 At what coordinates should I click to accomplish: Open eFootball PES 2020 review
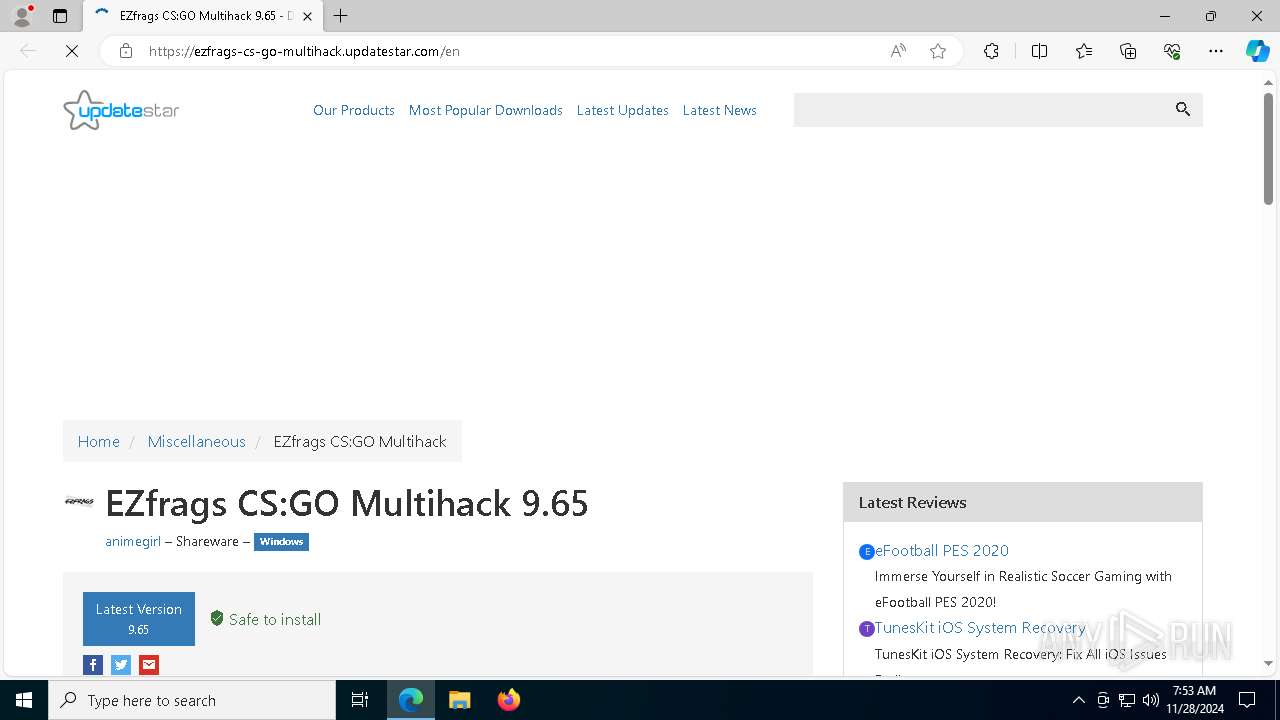[x=942, y=550]
